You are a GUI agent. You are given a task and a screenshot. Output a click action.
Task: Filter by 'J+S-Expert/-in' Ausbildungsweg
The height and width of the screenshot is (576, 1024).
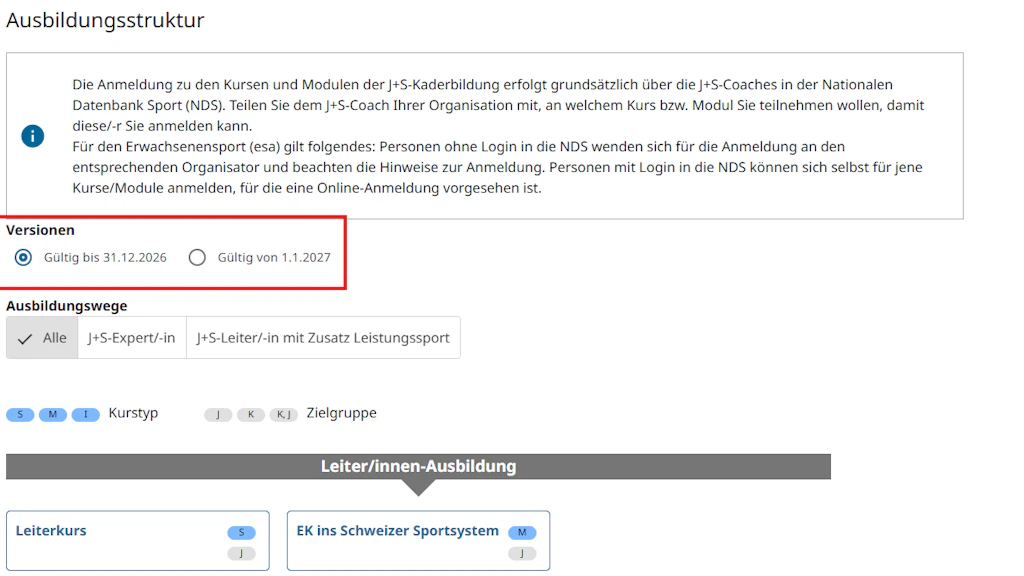pos(131,338)
